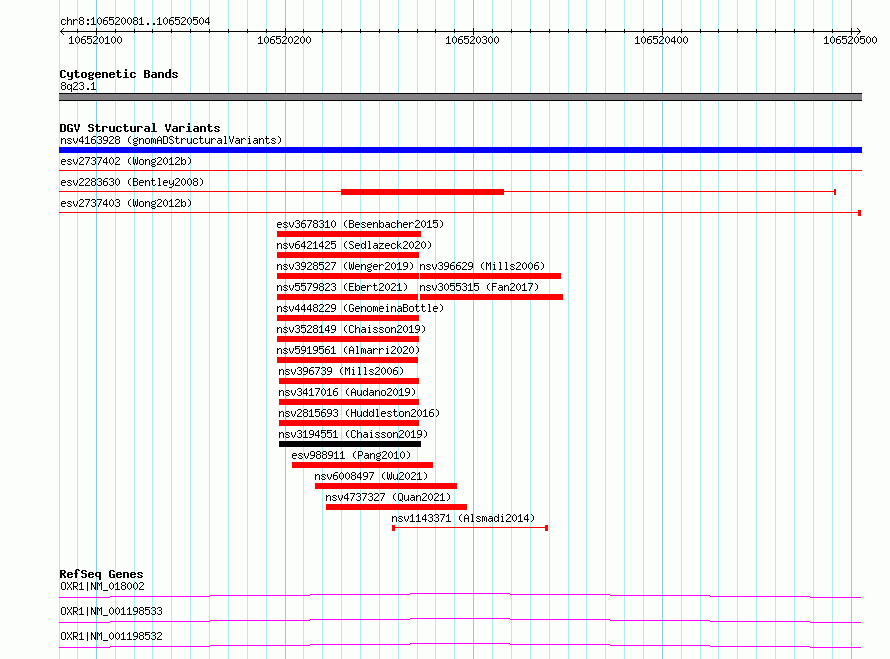Screen dimensions: 890x659
Task: Open esv2737403 (Wong2012b) variant label
Action: pyautogui.click(x=126, y=203)
